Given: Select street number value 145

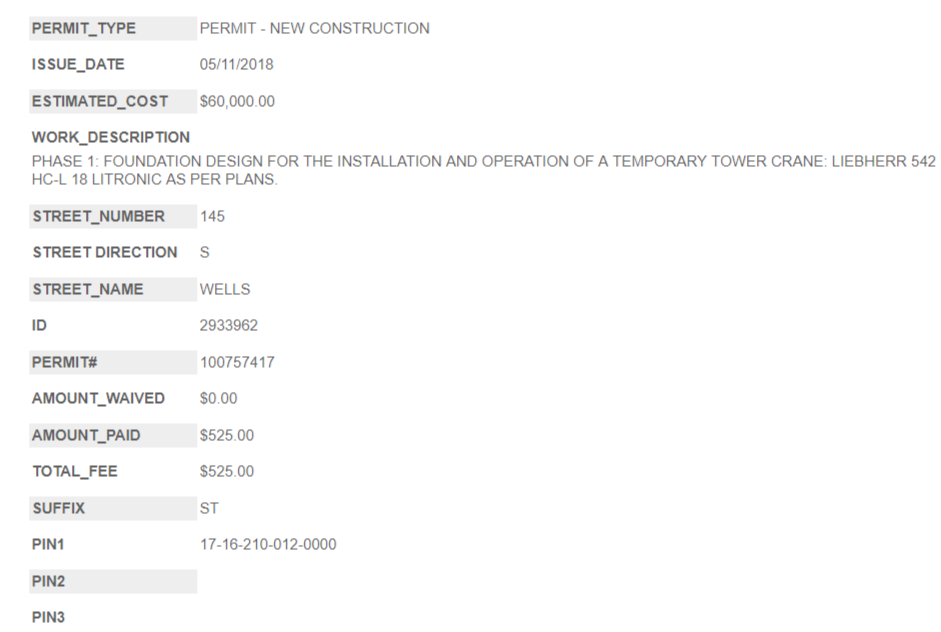Looking at the screenshot, I should tap(212, 216).
